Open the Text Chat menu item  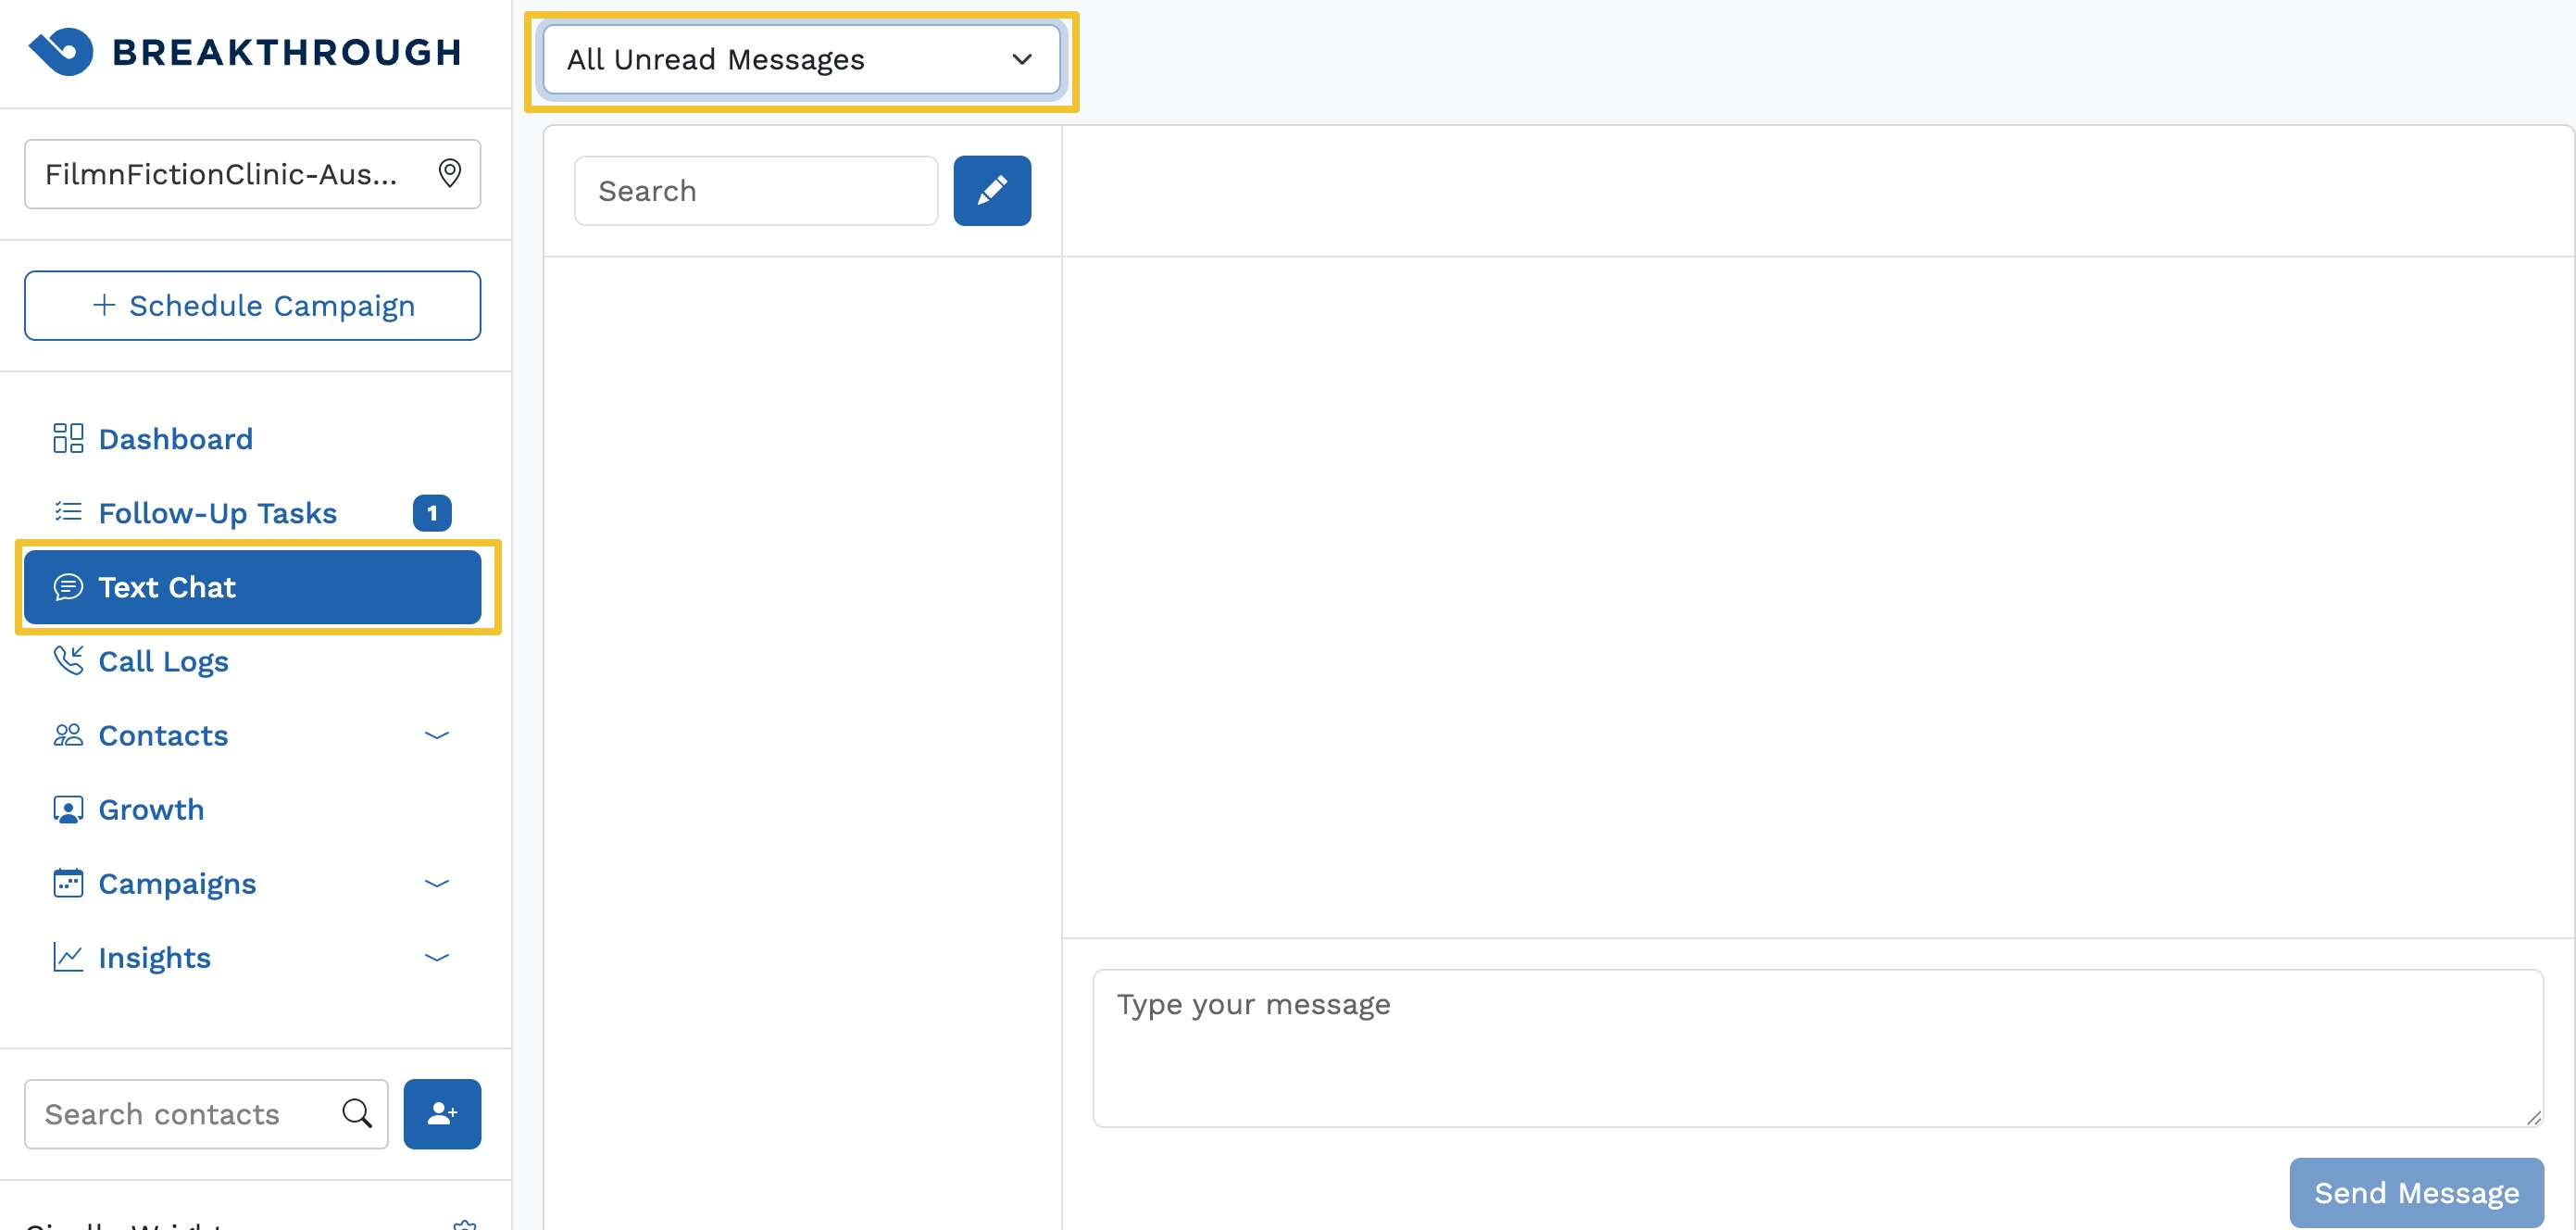click(253, 587)
